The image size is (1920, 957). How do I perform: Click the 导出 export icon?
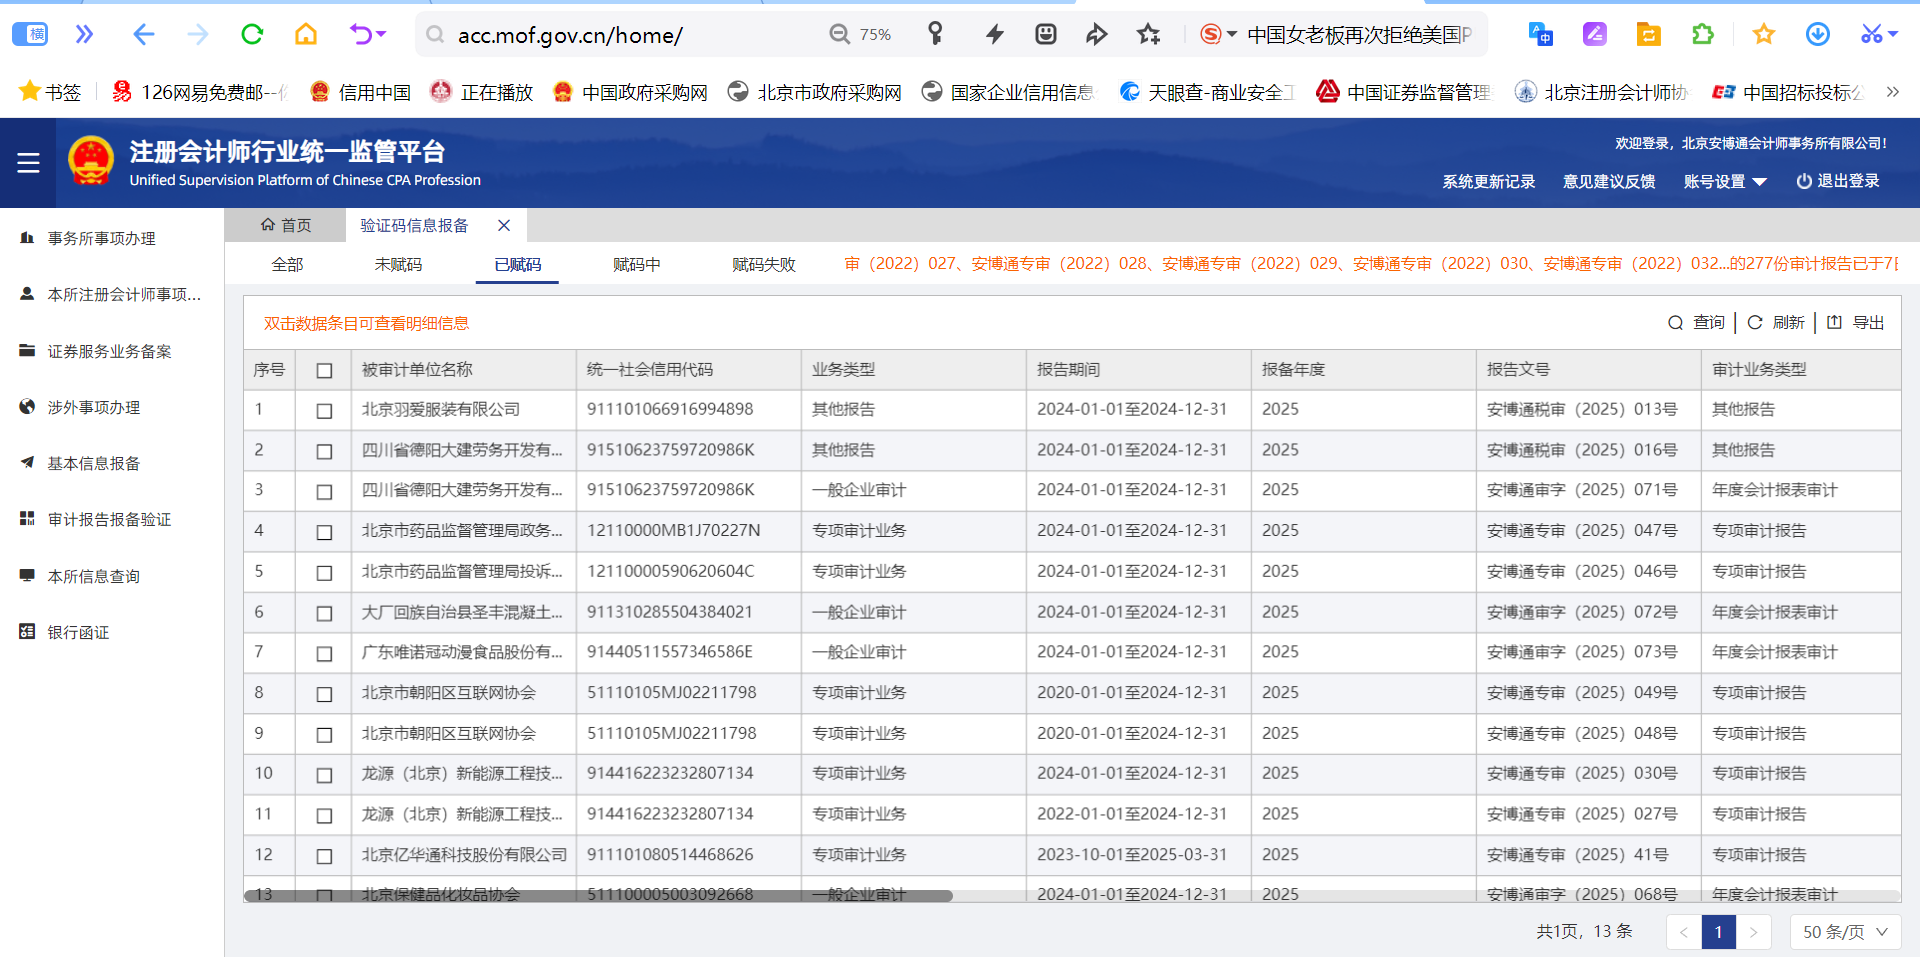point(1834,323)
